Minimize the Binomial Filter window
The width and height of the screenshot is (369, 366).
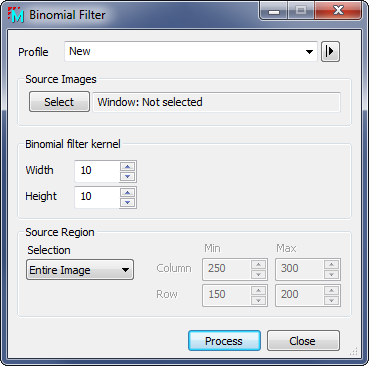[x=274, y=11]
